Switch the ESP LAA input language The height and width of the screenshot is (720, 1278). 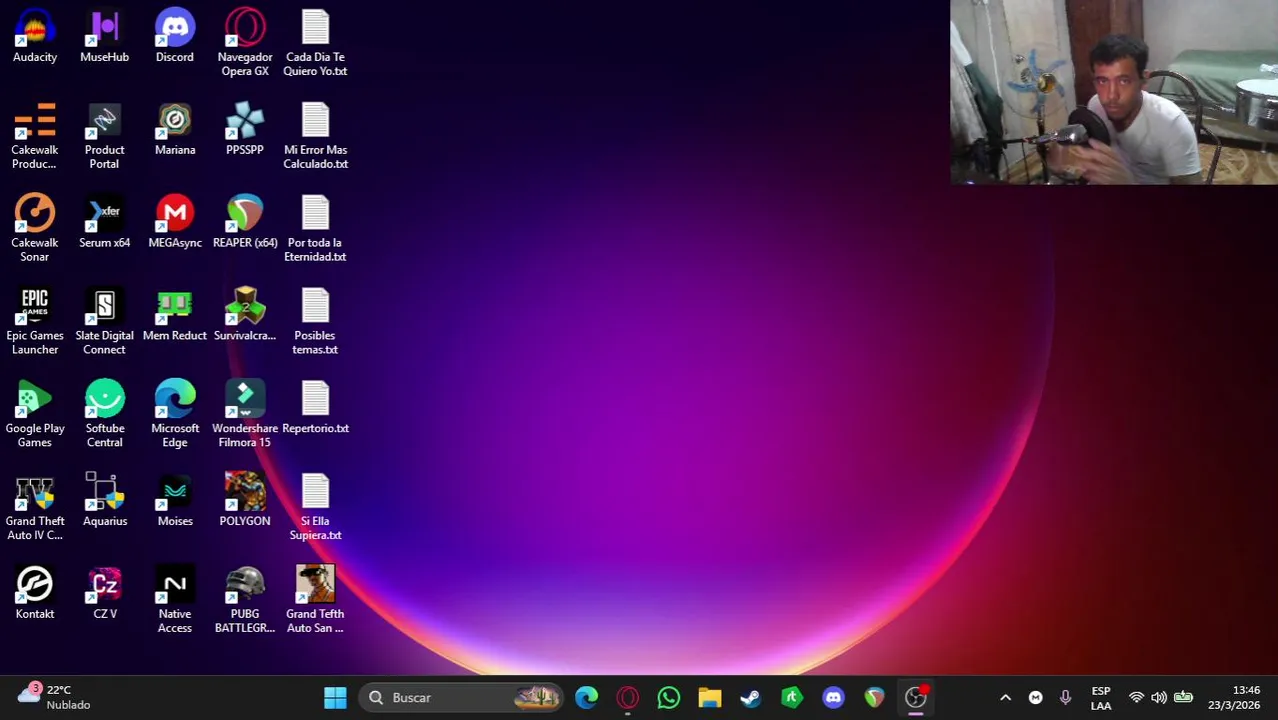1101,697
